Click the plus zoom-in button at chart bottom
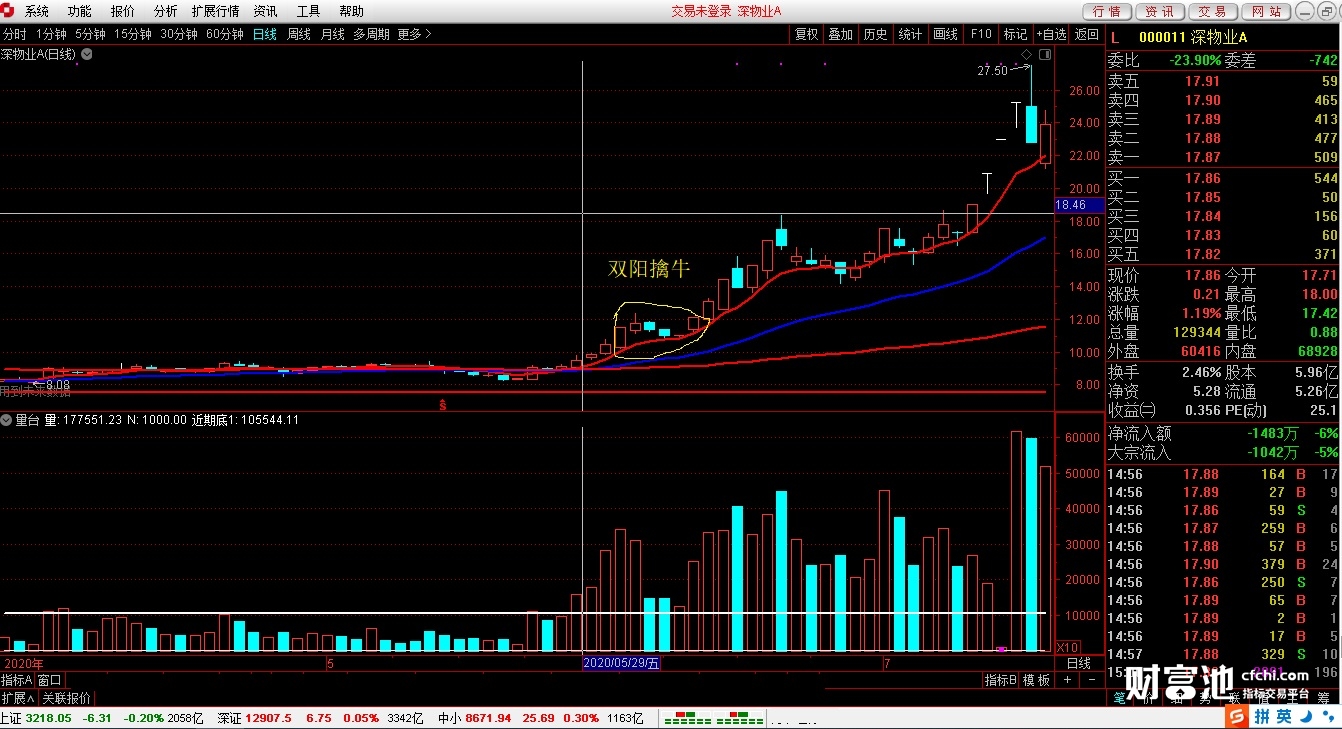Screen dimensions: 1342x729 point(1067,680)
